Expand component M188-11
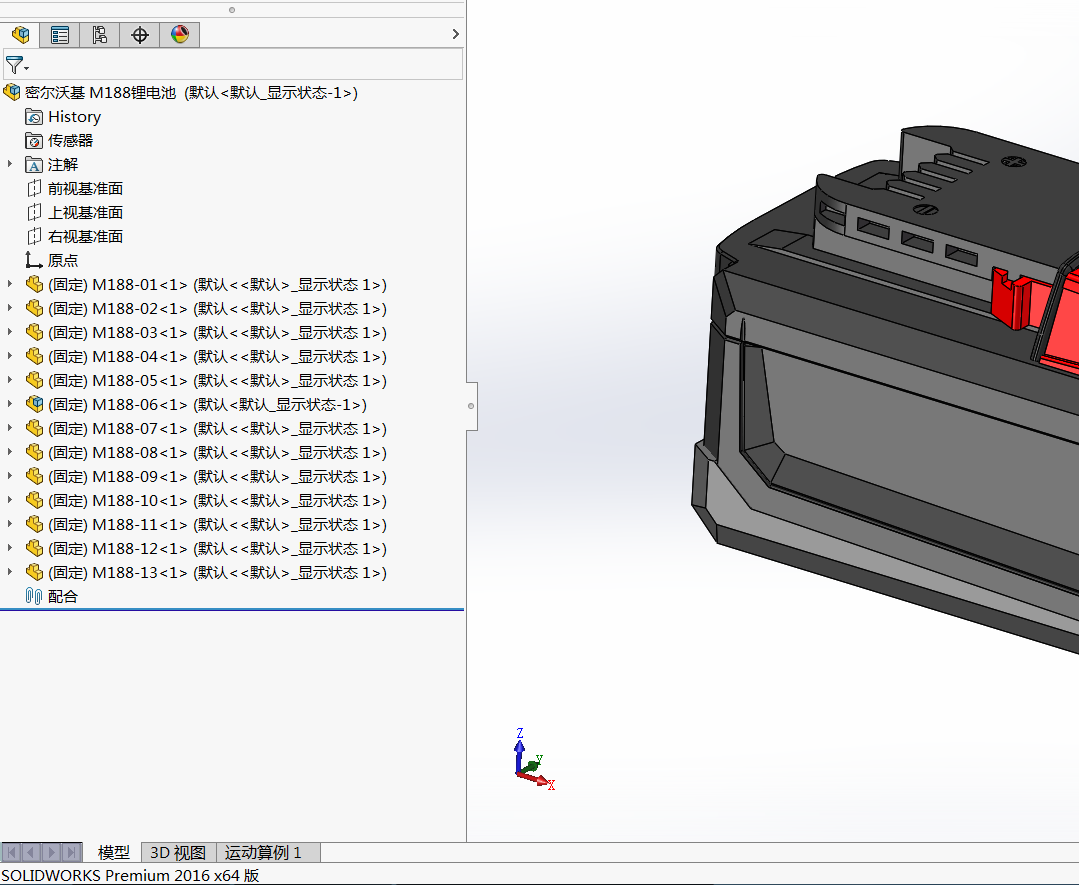 tap(10, 524)
